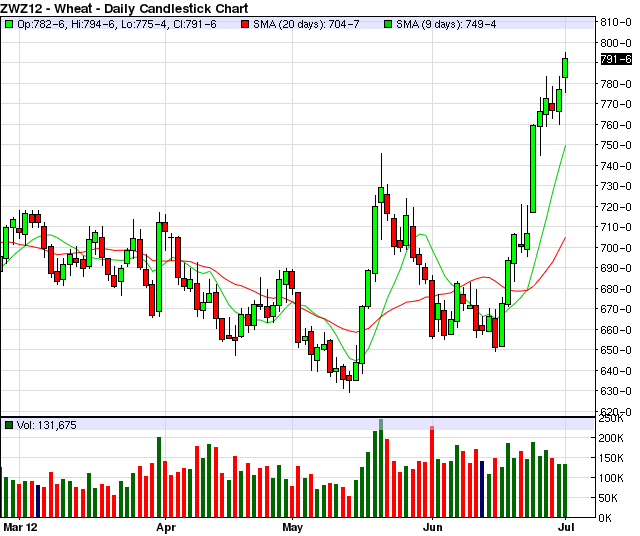Click the red SMA (20 days) legend swatch

245,24
